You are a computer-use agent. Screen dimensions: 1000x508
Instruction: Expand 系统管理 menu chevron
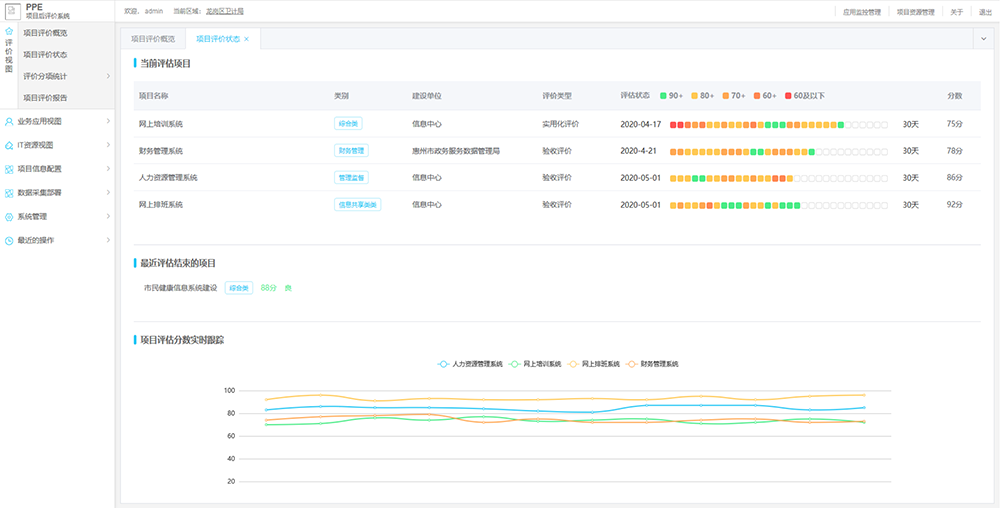[108, 217]
